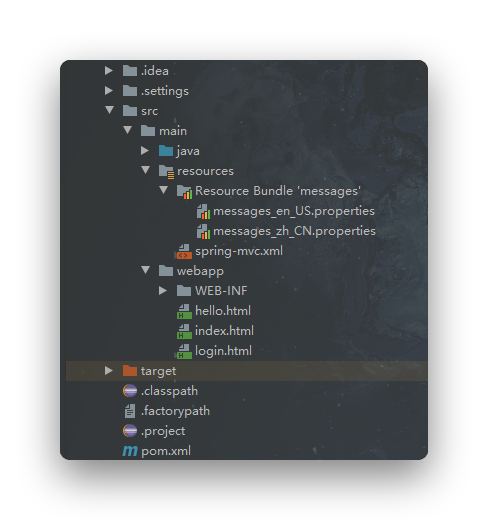
Task: Expand the WEB-INF folder arrow
Action: pos(162,290)
